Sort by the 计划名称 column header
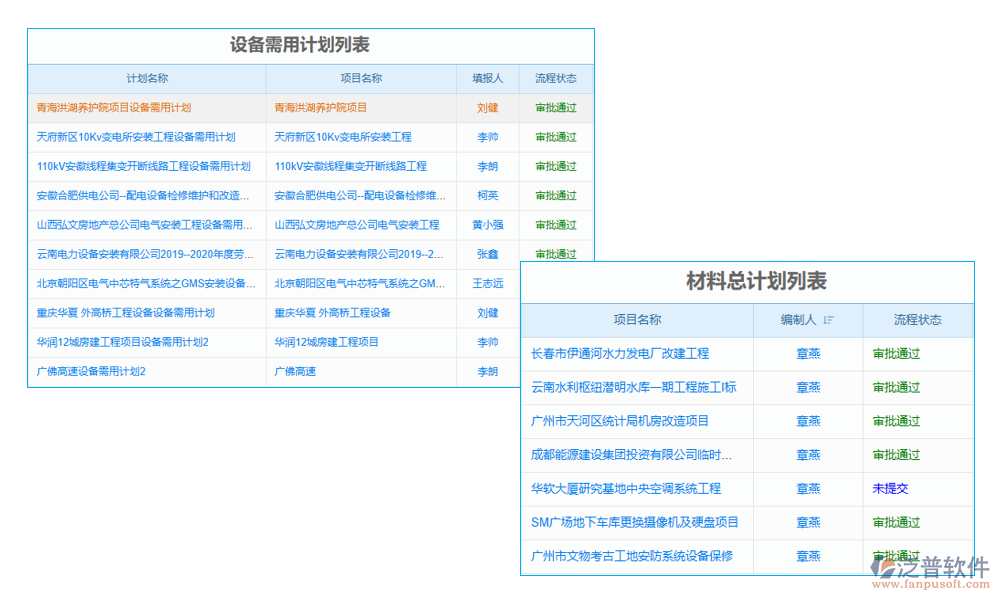Screen dimensions: 1000x600 pyautogui.click(x=145, y=79)
